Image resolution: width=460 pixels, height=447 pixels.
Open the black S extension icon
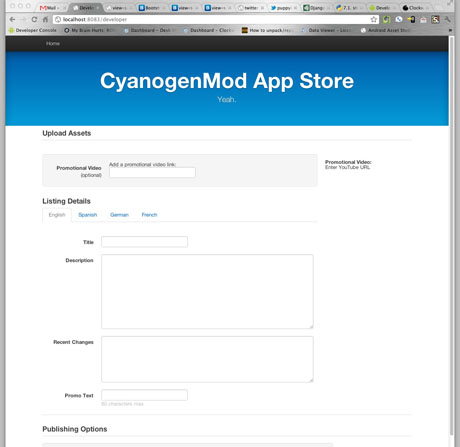pos(435,20)
